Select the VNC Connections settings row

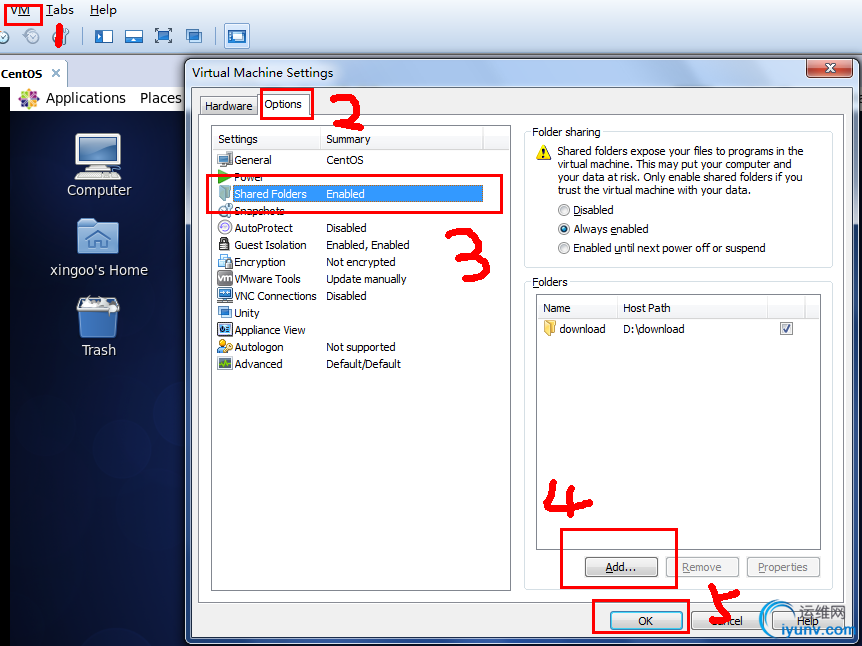coord(350,296)
